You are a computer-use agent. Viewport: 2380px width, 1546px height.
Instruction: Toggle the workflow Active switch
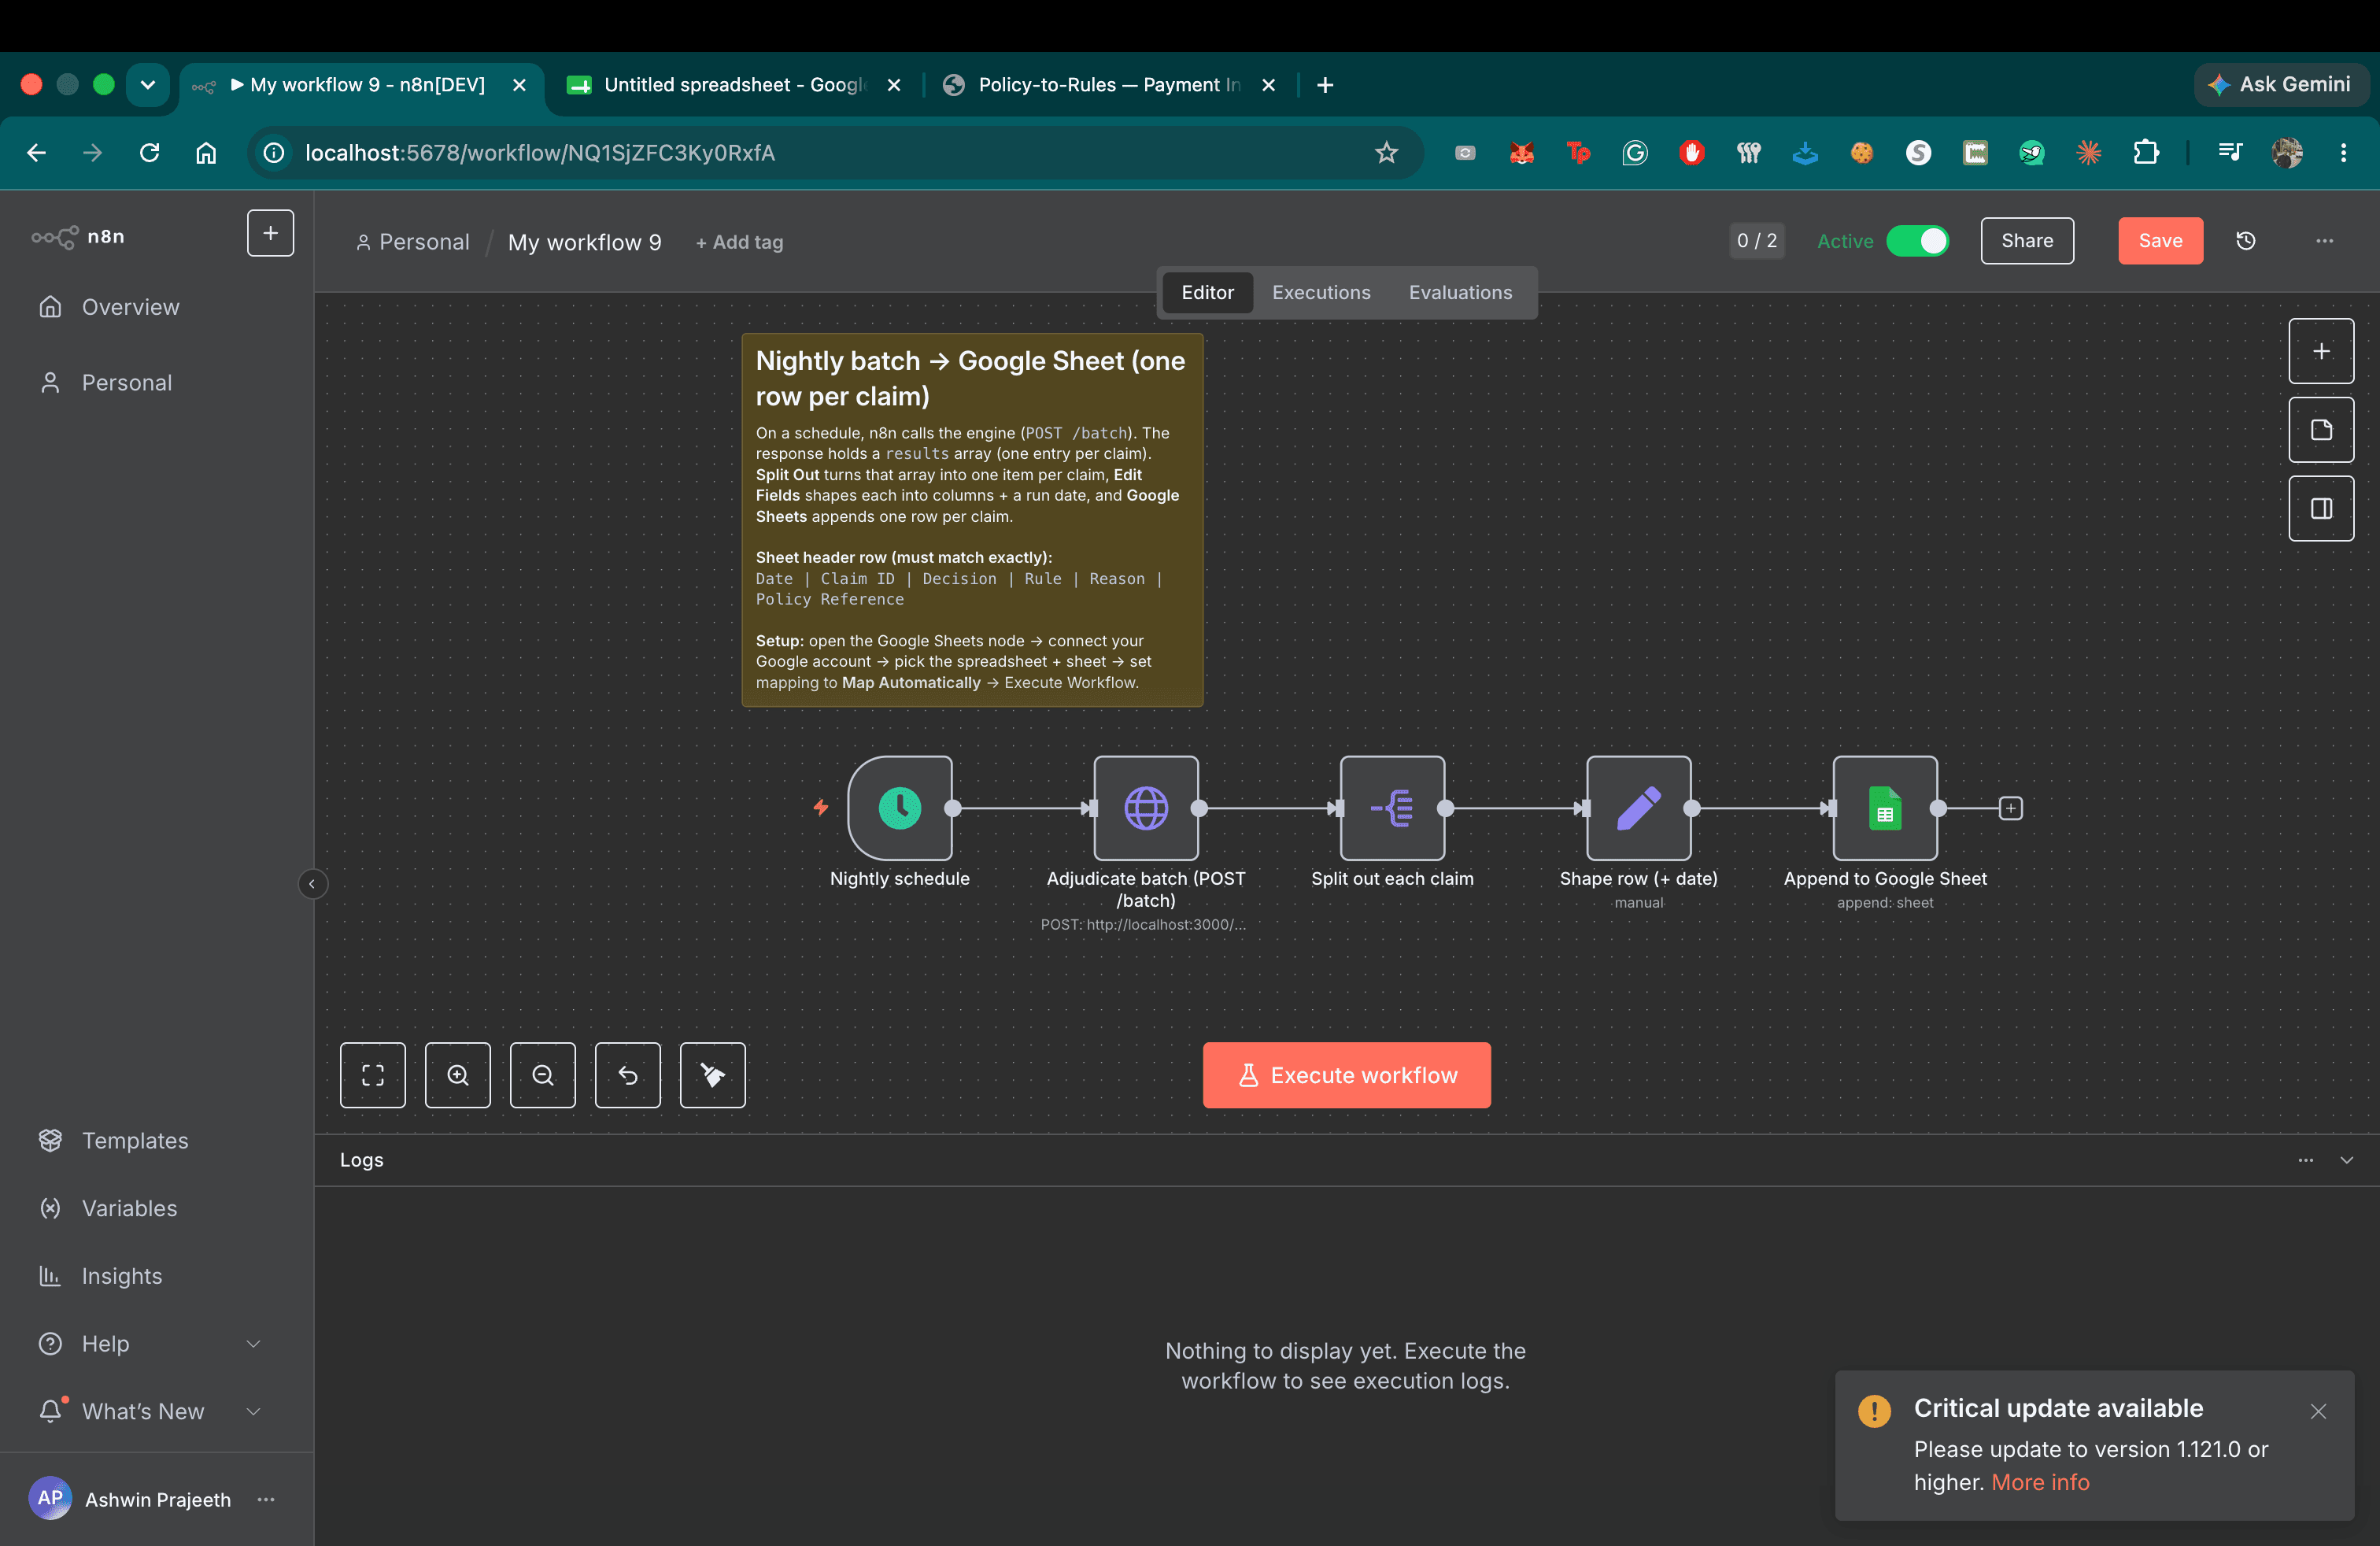pos(1917,241)
